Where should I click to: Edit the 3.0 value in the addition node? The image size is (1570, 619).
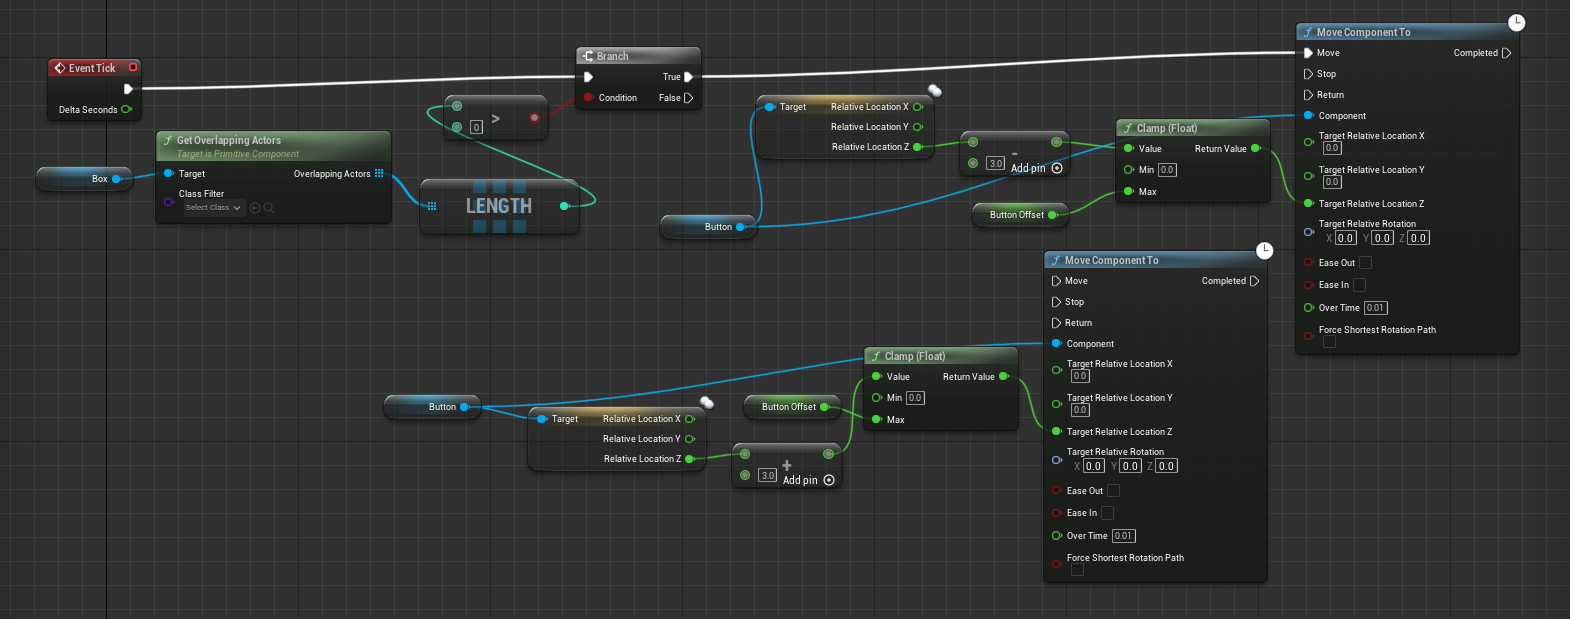(767, 475)
